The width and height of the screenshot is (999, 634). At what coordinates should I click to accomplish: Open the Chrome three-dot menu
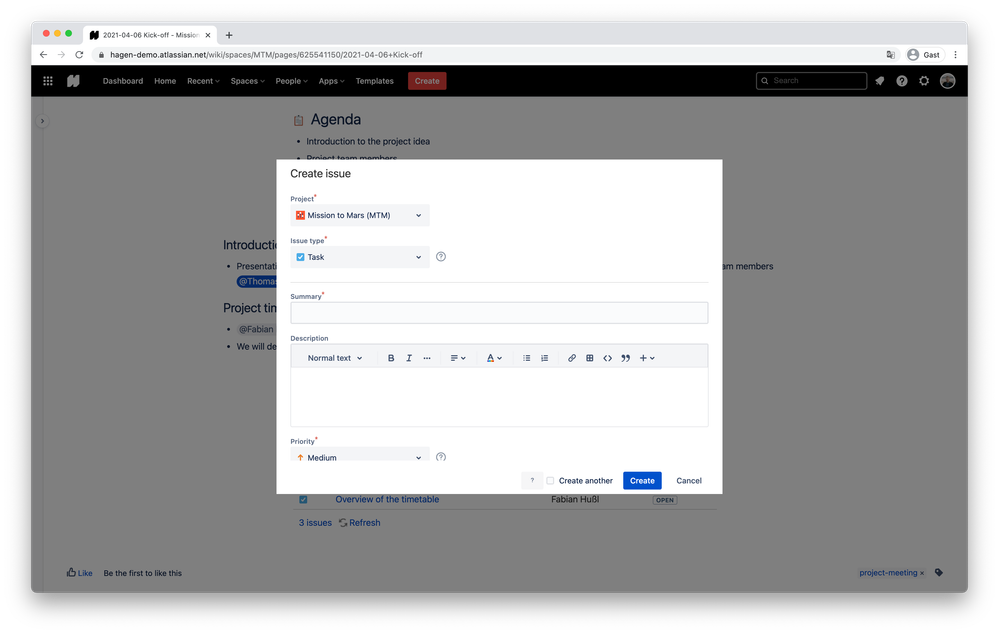(956, 55)
